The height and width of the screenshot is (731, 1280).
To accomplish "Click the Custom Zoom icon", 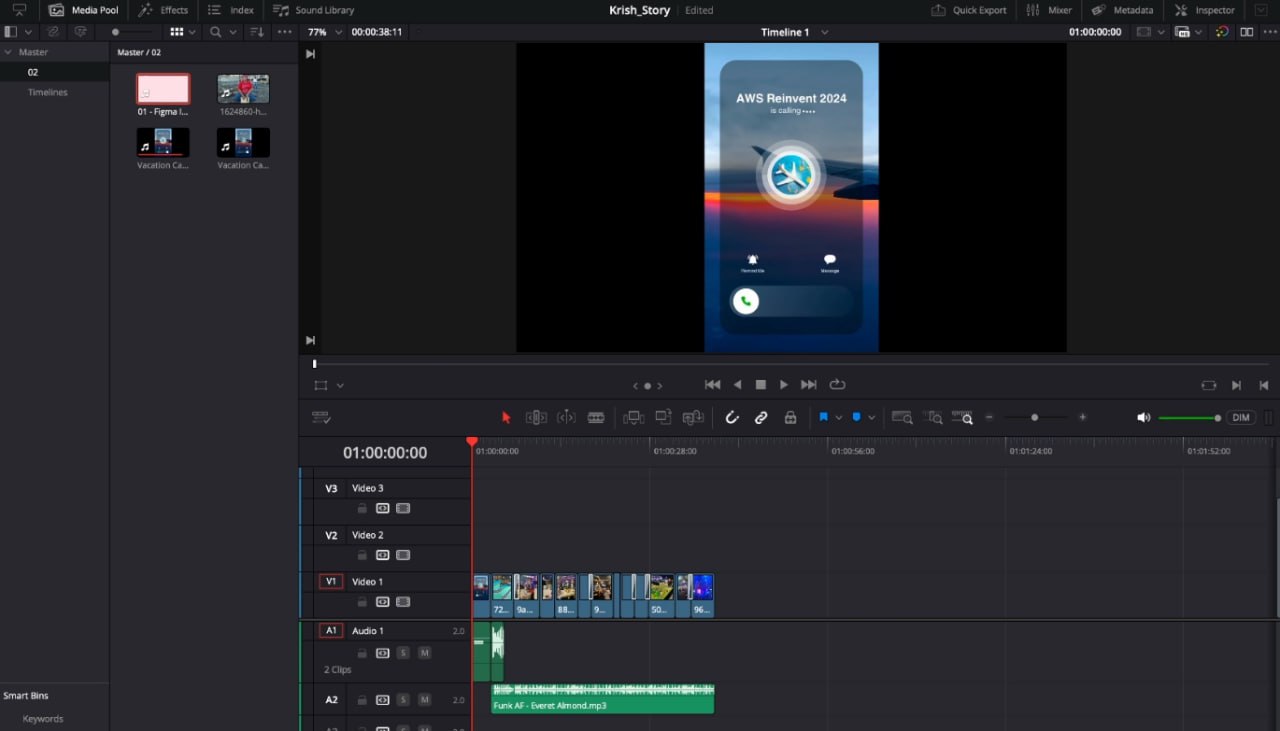I will (x=963, y=417).
